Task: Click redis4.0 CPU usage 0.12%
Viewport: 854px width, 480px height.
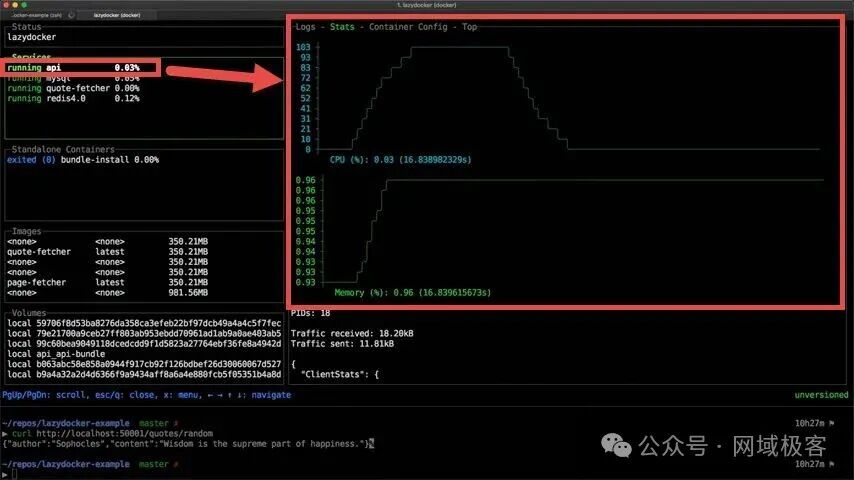Action: click(127, 99)
